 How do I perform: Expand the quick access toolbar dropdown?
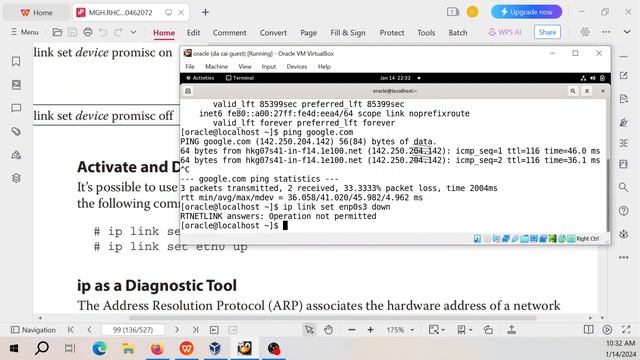(133, 32)
